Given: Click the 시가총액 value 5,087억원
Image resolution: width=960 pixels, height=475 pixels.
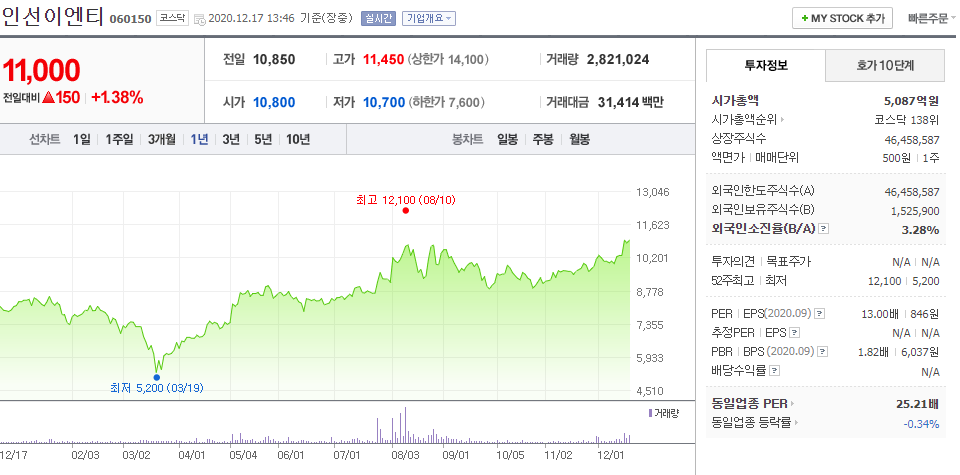Looking at the screenshot, I should pos(911,101).
